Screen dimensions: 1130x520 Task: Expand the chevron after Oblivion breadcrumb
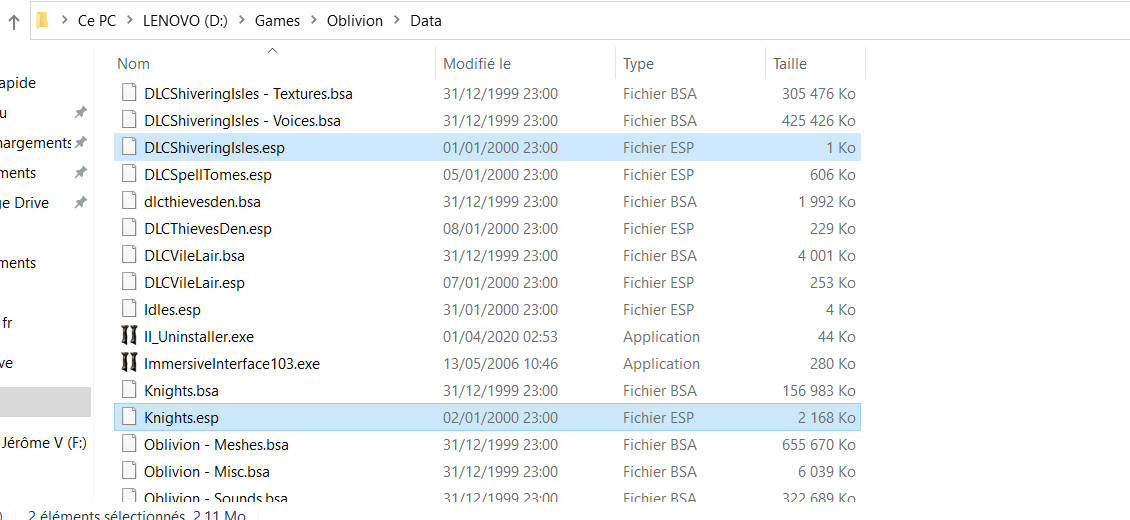[397, 21]
